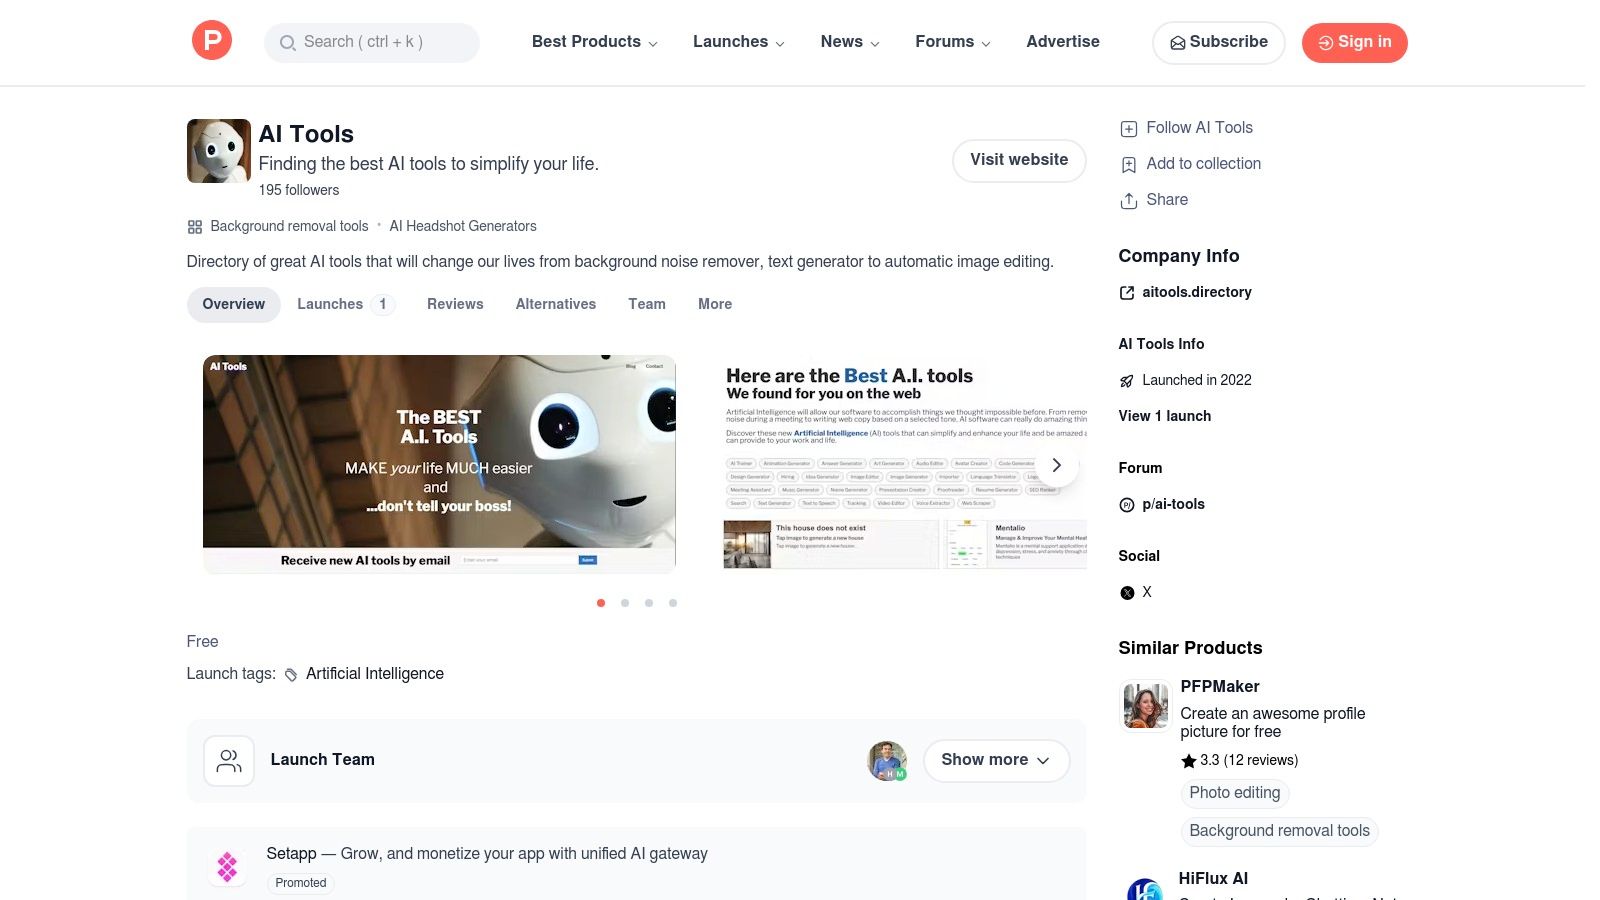This screenshot has height=900, width=1600.
Task: Click the Launch Team people icon
Action: 229,761
